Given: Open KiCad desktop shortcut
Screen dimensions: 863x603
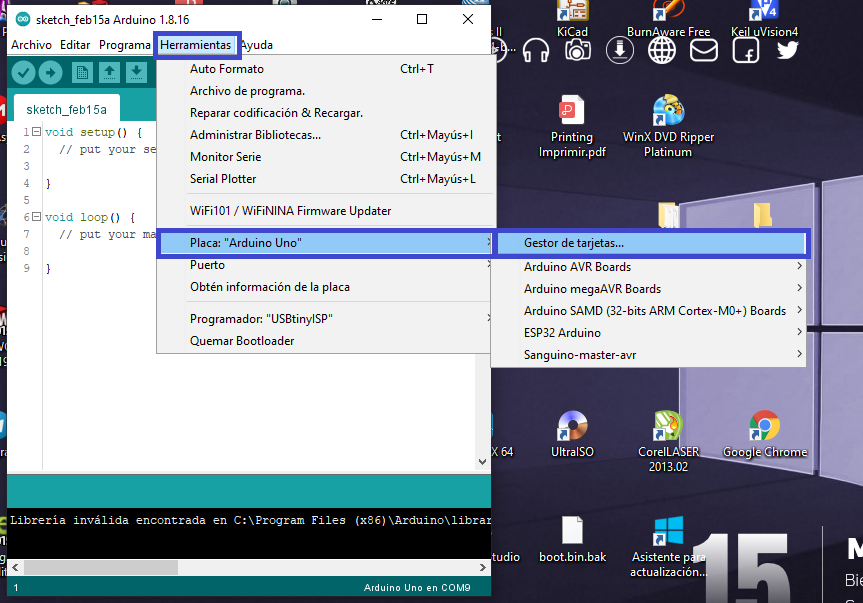Looking at the screenshot, I should pyautogui.click(x=572, y=19).
